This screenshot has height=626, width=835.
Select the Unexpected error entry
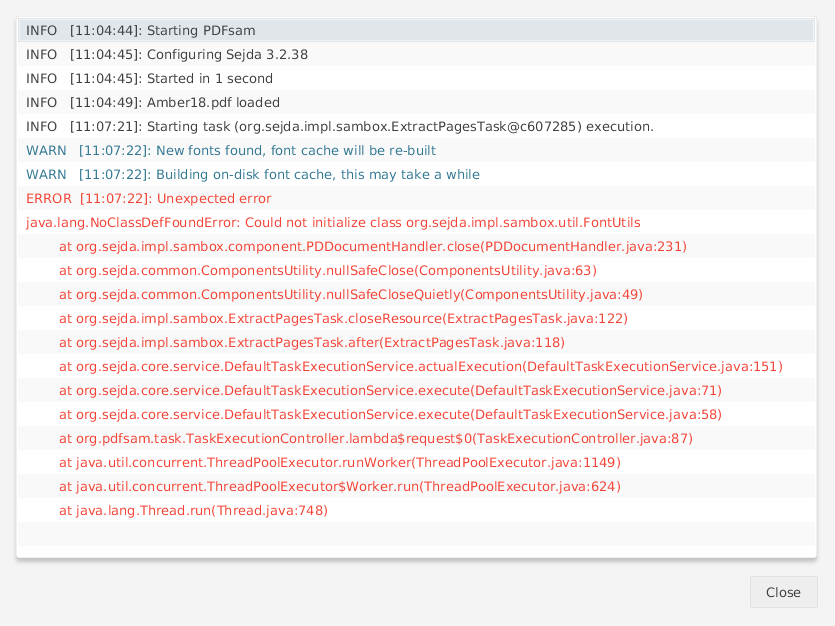tap(140, 198)
